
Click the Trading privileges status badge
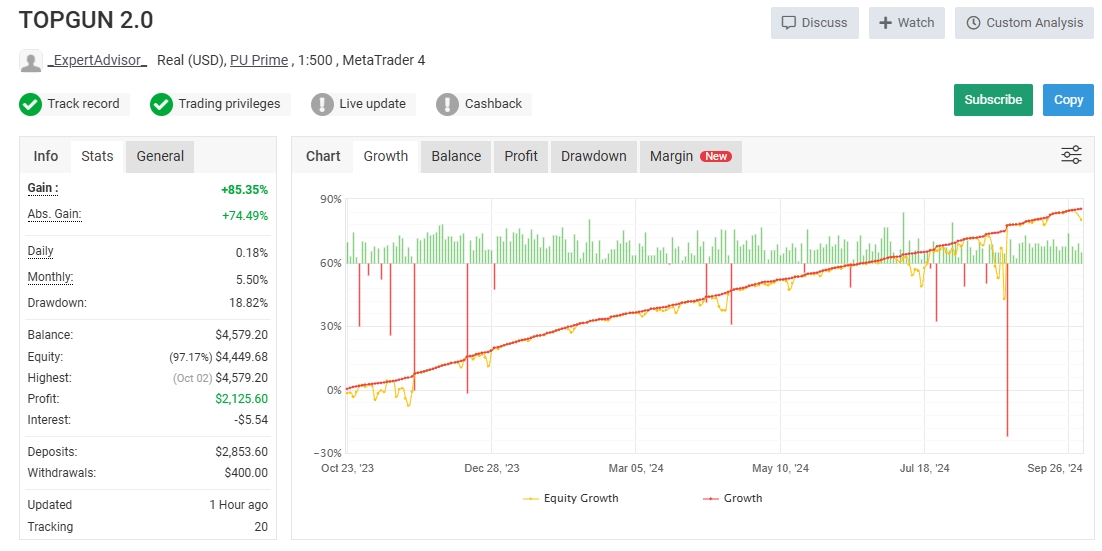tap(220, 105)
